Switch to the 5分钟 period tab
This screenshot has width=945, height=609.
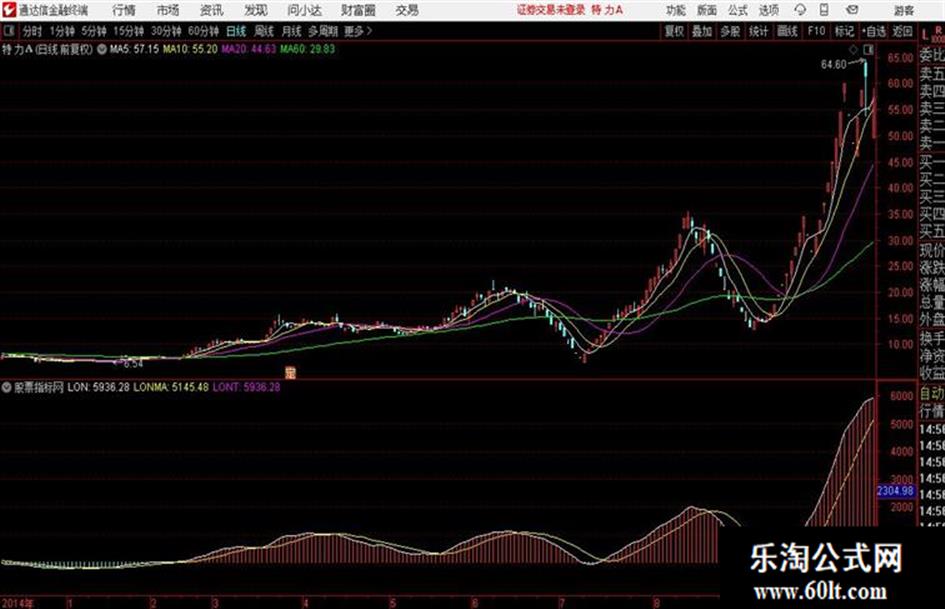pyautogui.click(x=94, y=31)
